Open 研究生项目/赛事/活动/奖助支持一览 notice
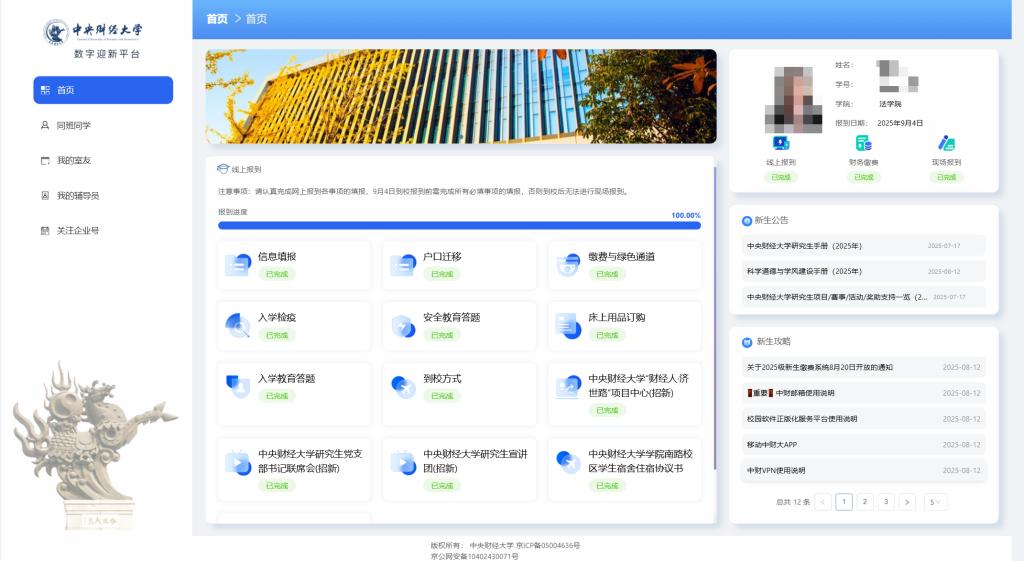 (x=863, y=297)
